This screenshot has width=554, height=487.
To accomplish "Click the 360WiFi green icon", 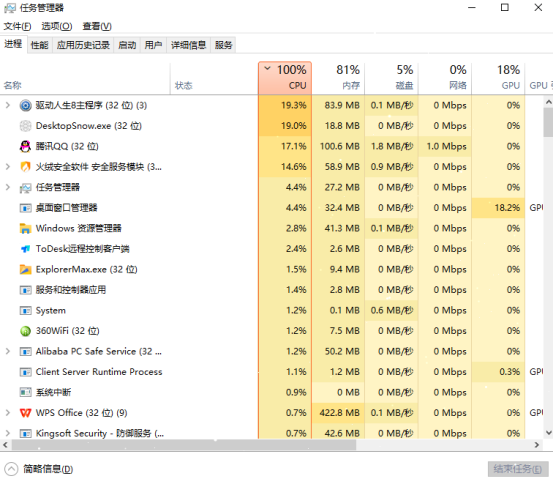I will click(25, 331).
